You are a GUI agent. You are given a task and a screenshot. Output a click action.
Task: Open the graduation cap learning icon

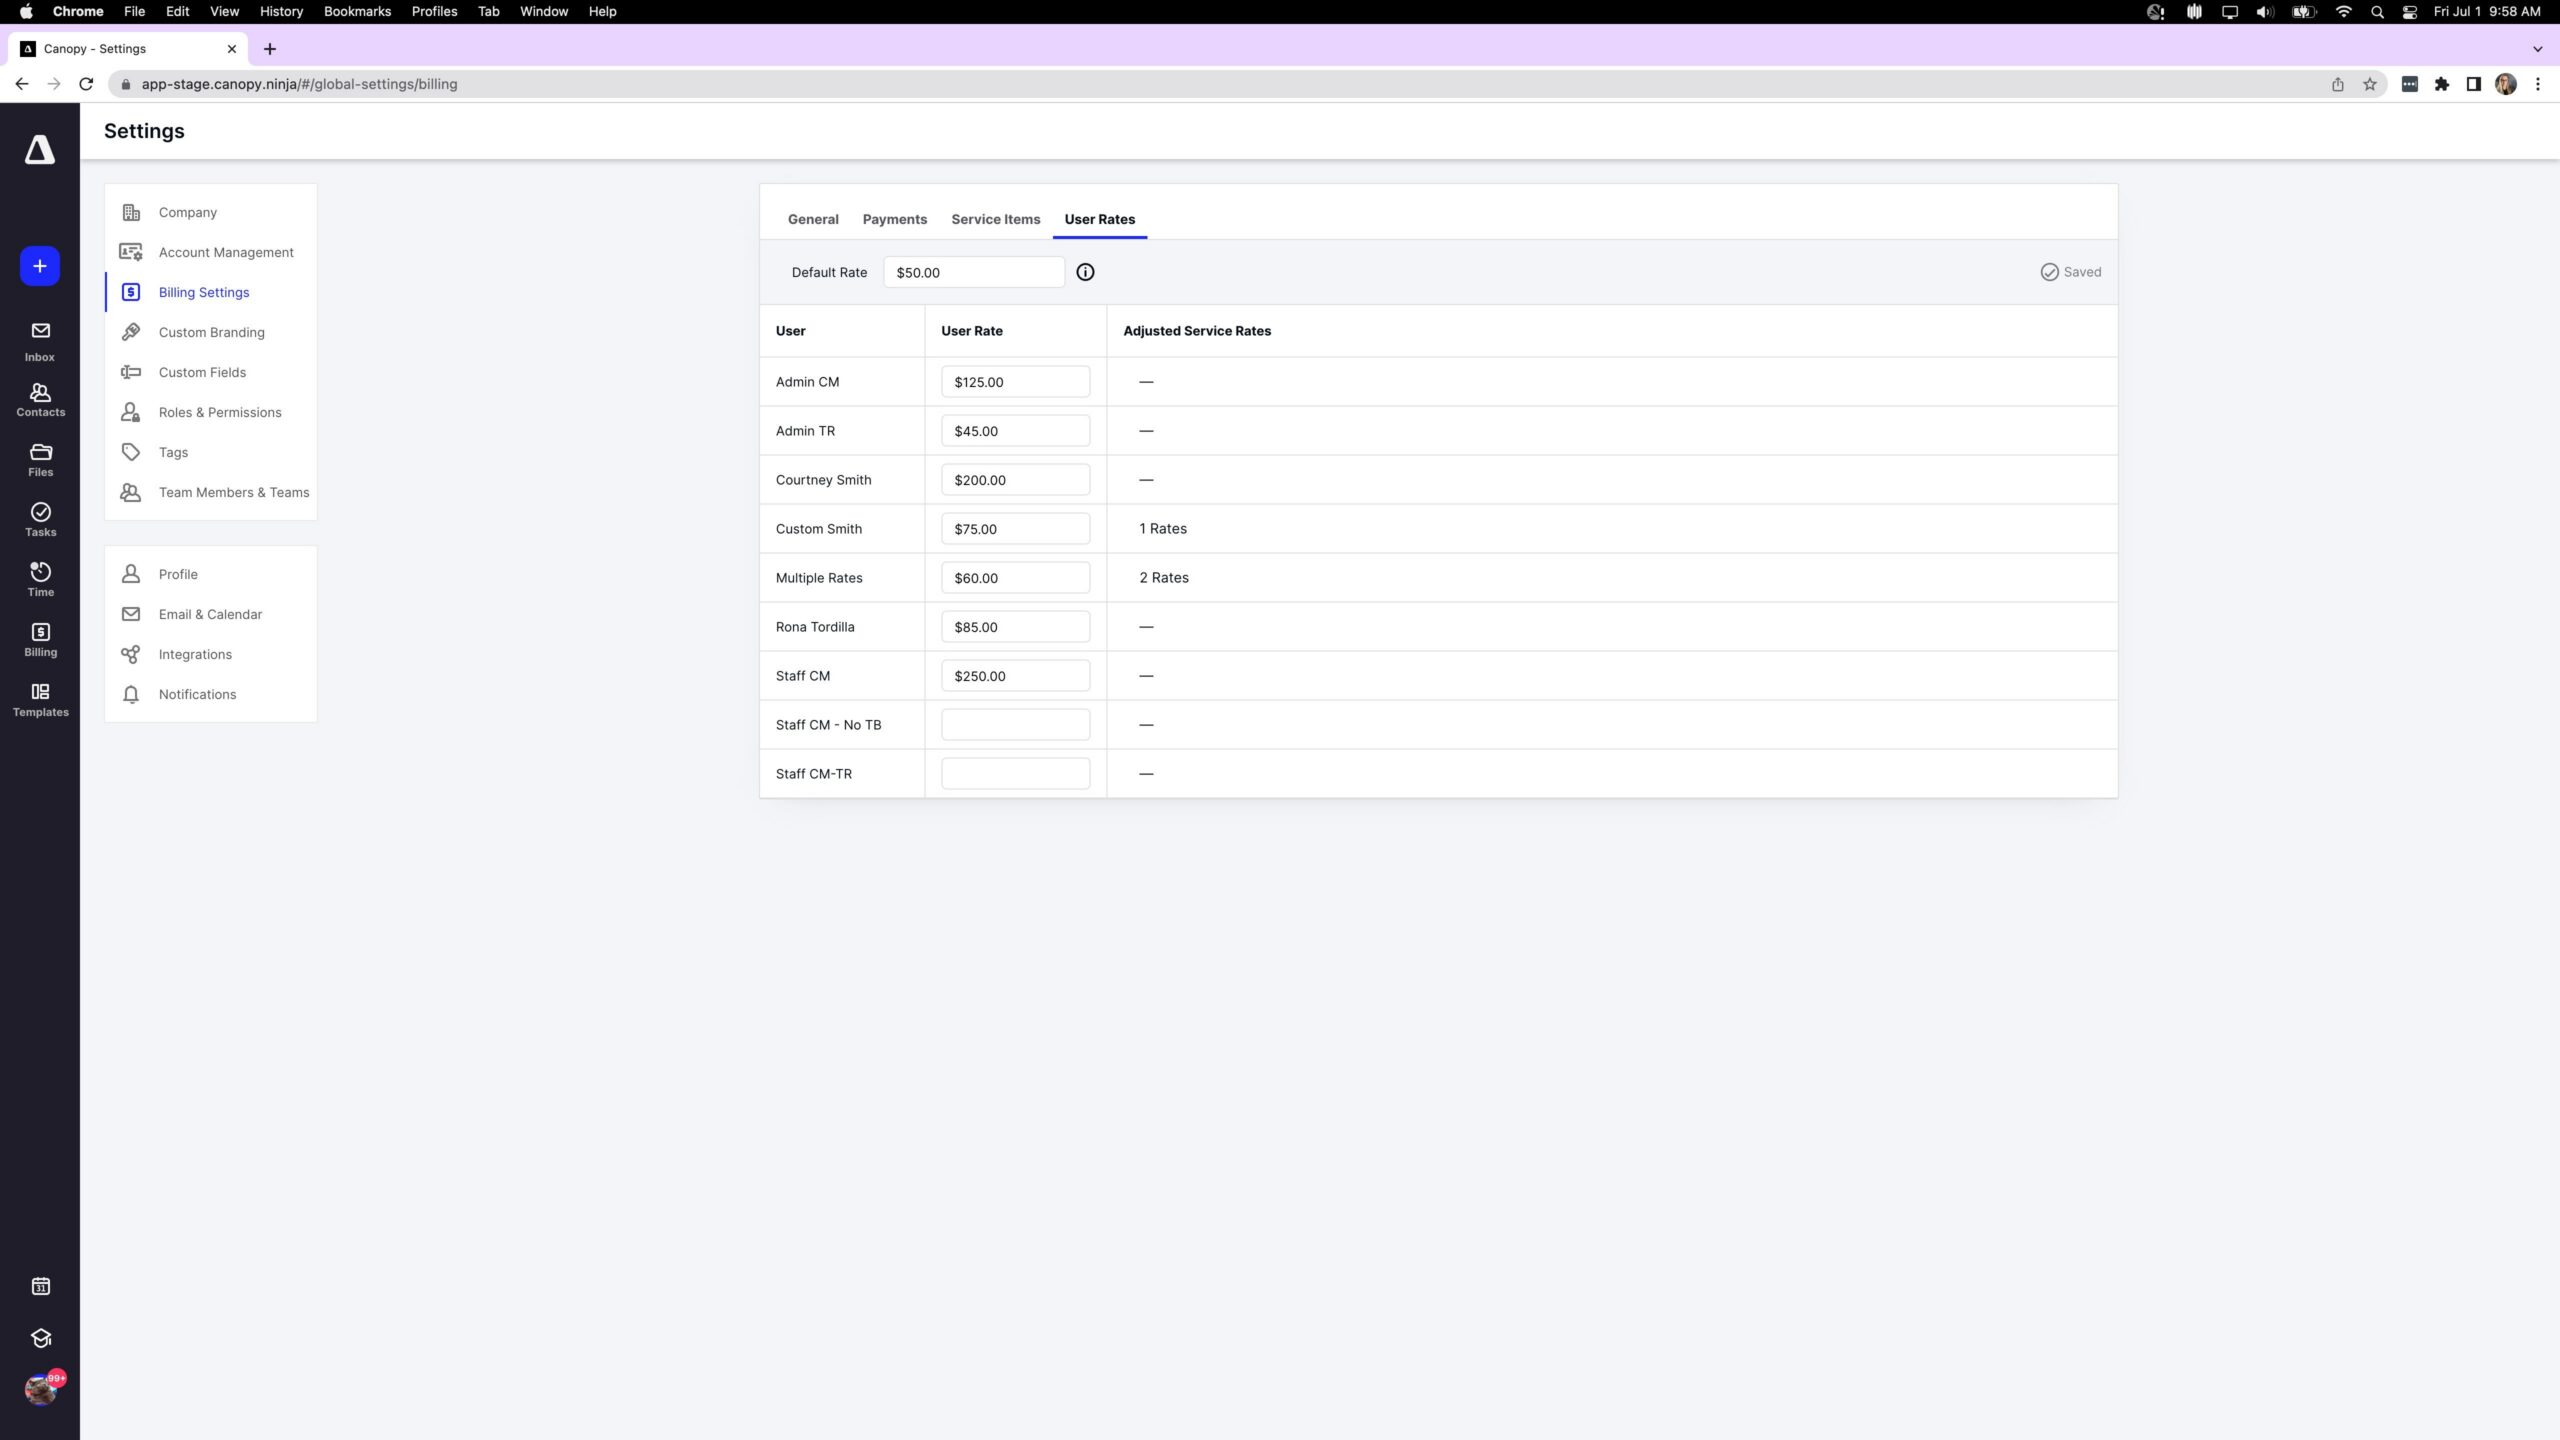point(40,1338)
